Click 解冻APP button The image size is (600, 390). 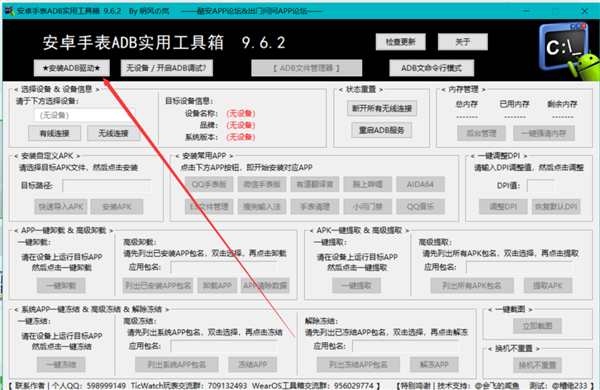tap(434, 364)
